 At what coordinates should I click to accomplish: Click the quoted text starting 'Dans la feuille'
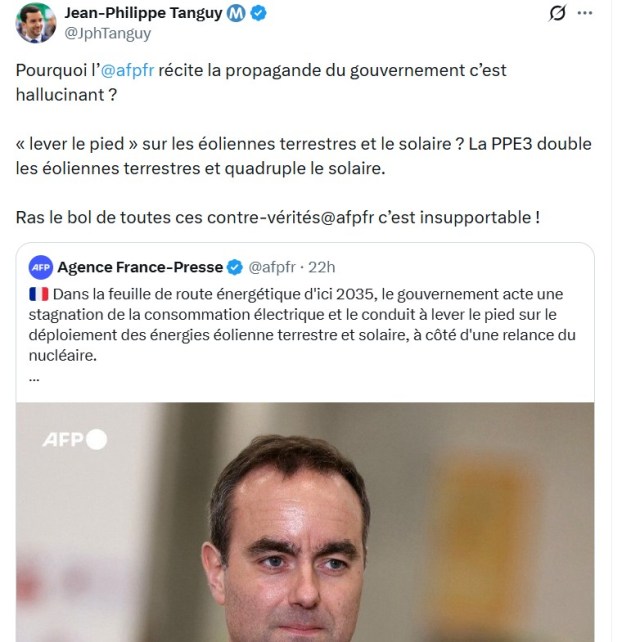click(302, 325)
